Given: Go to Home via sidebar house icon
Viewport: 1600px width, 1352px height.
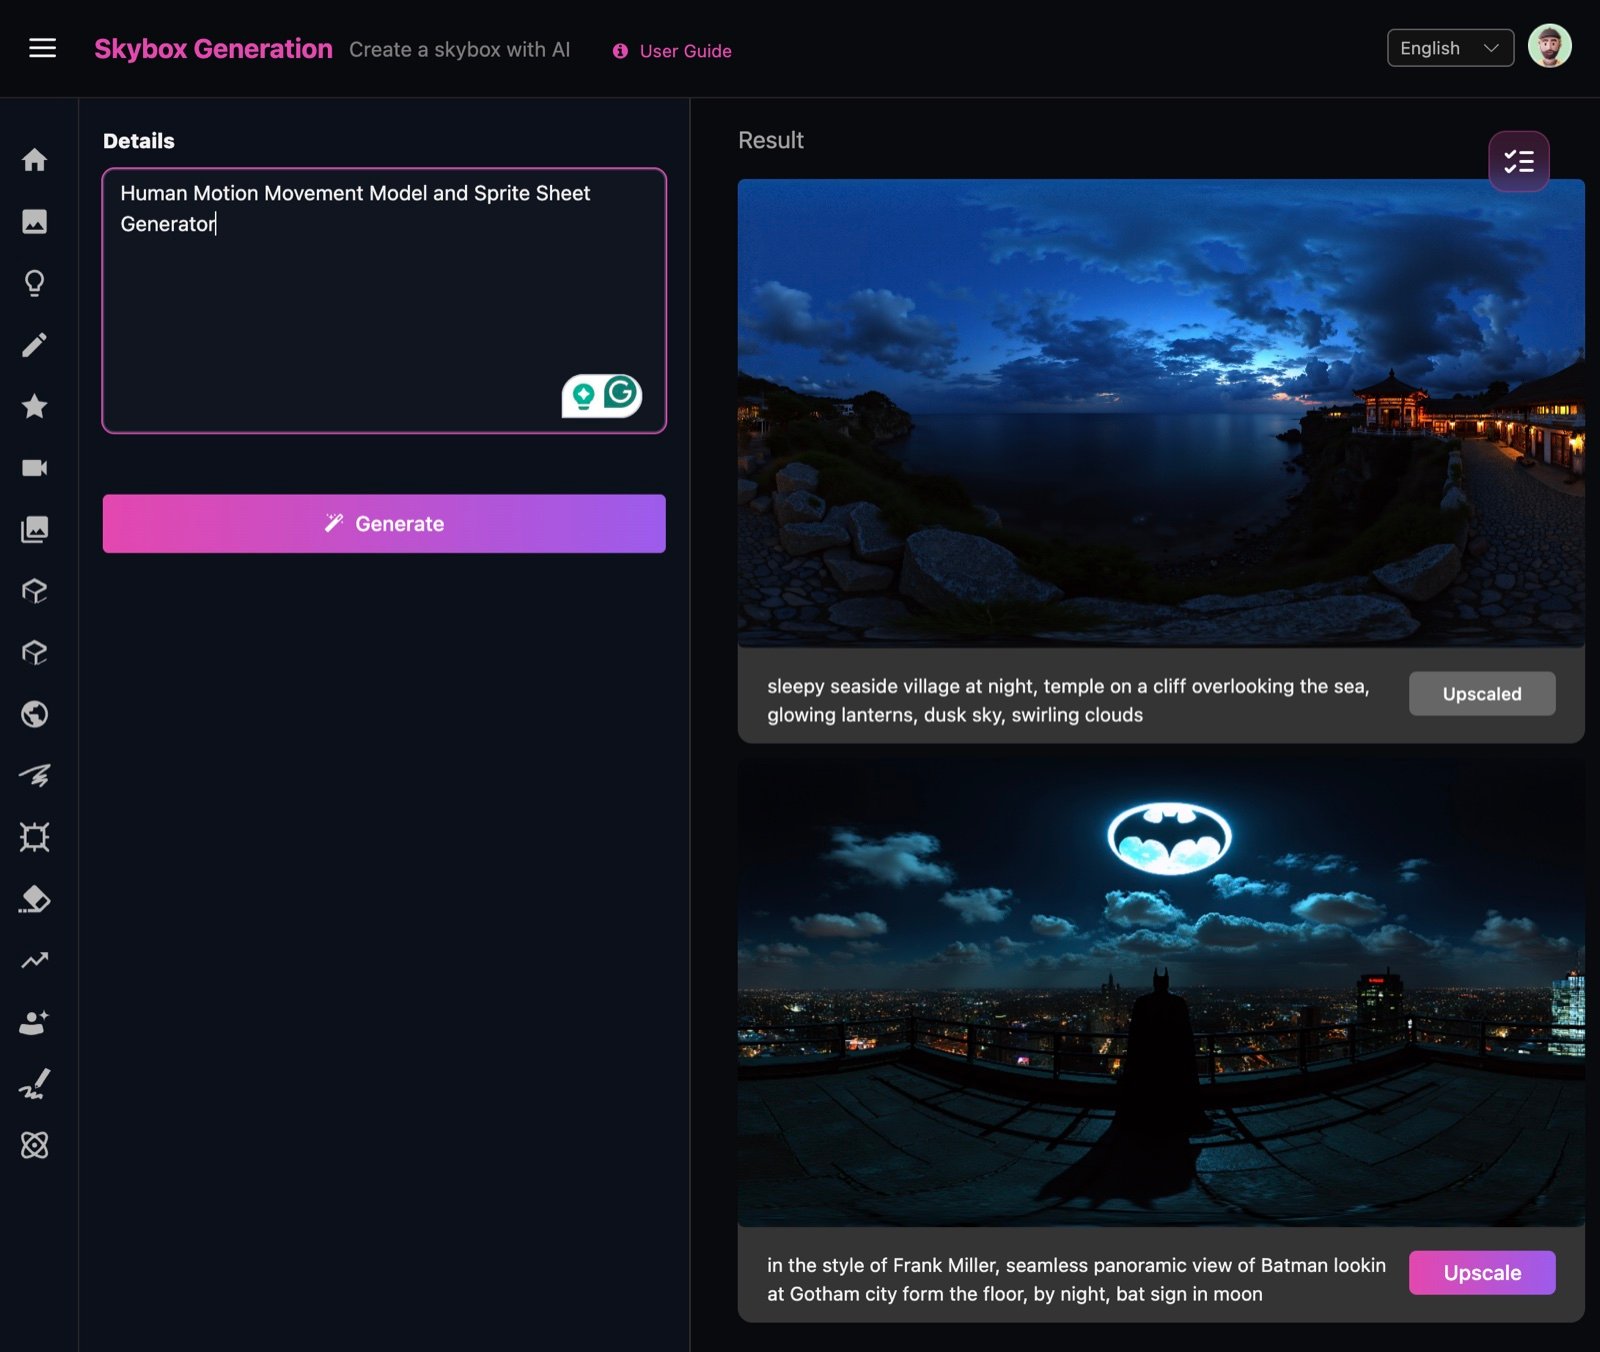Looking at the screenshot, I should (35, 160).
